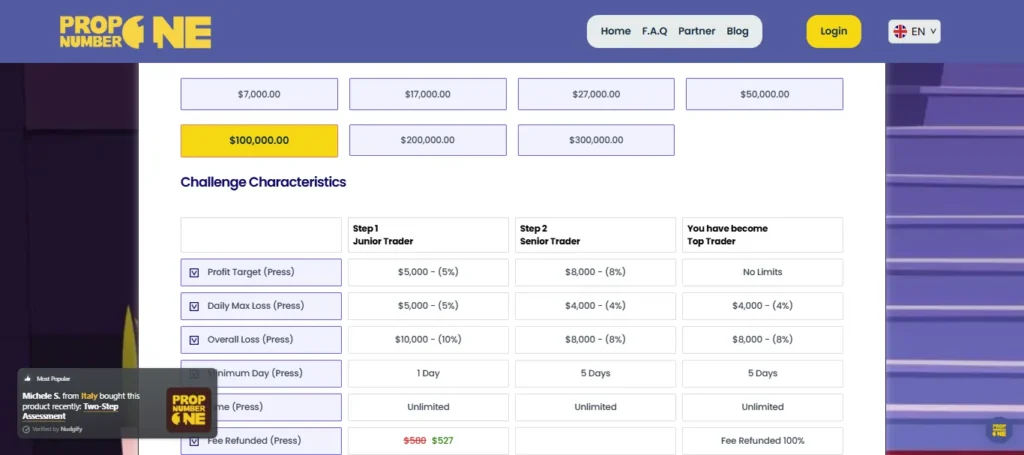Click the struck-through $580 price
Image resolution: width=1024 pixels, height=455 pixels.
point(415,441)
